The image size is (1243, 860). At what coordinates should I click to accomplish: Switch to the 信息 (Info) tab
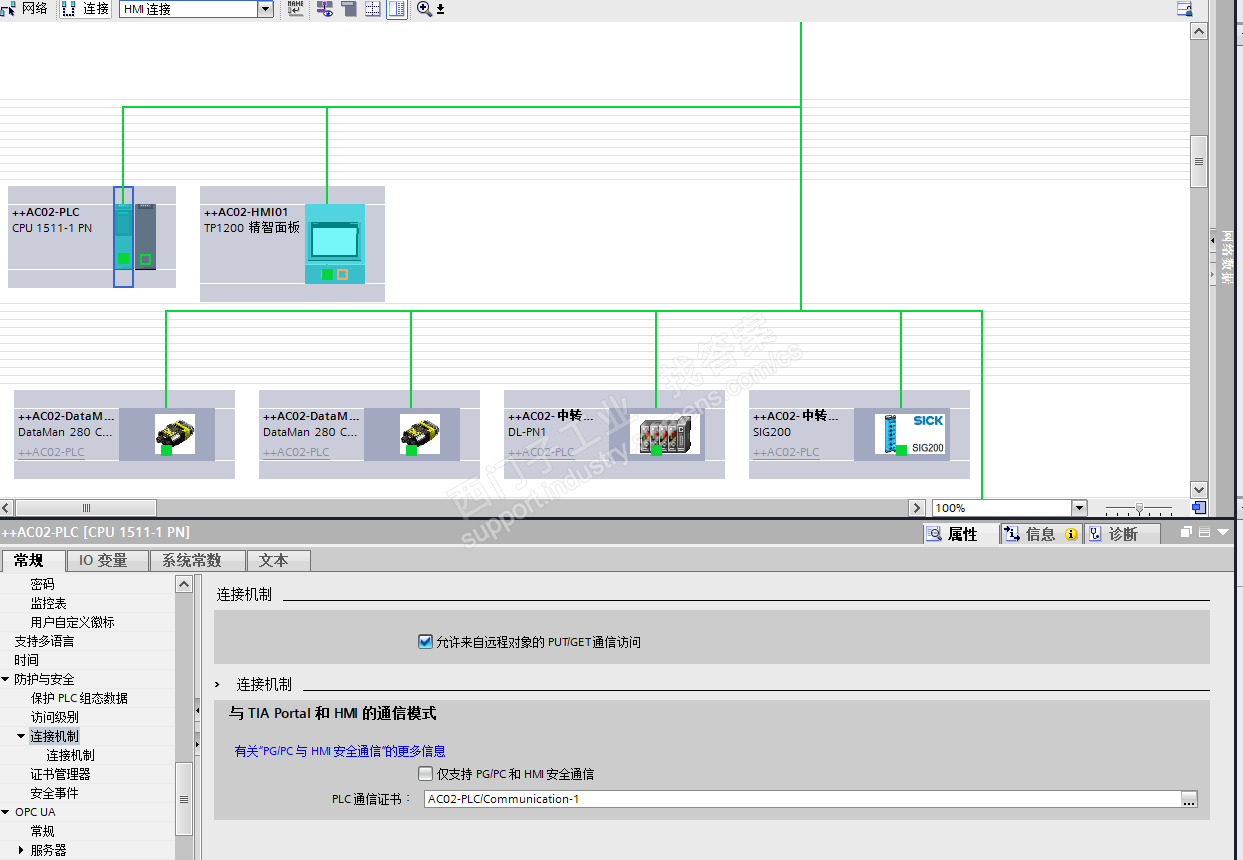pos(1041,534)
